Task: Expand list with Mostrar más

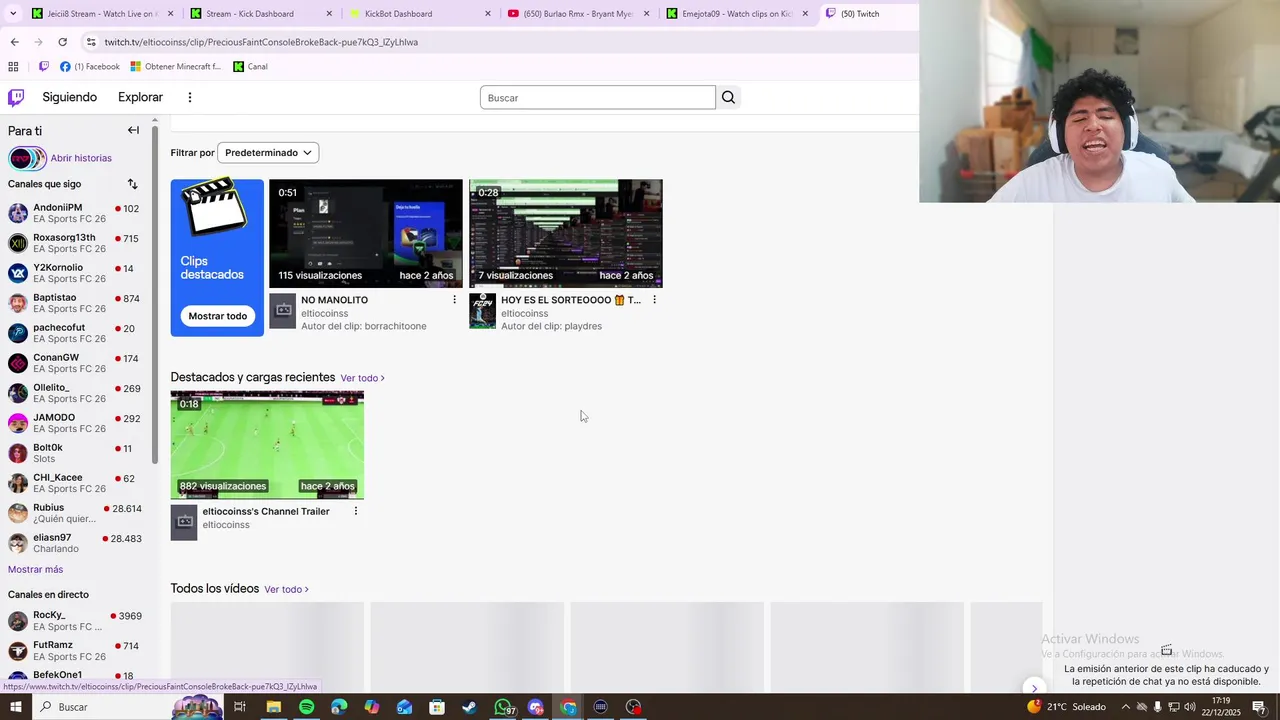Action: tap(35, 569)
